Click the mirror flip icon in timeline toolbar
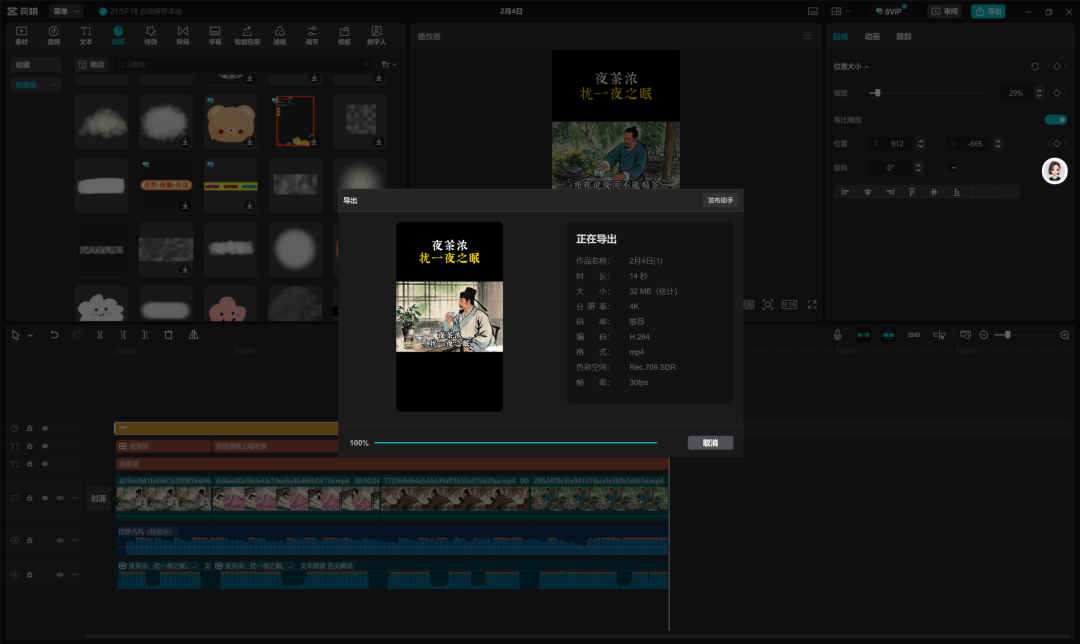This screenshot has height=644, width=1080. (193, 335)
